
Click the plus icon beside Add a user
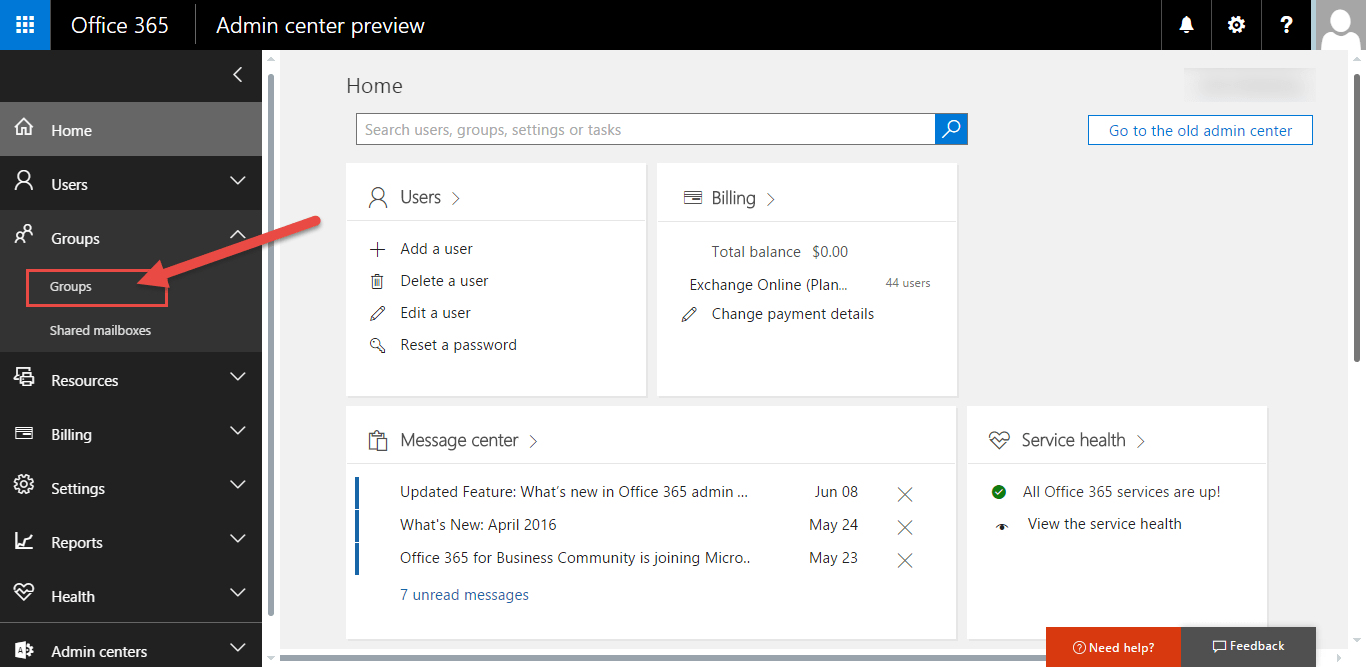tap(377, 249)
